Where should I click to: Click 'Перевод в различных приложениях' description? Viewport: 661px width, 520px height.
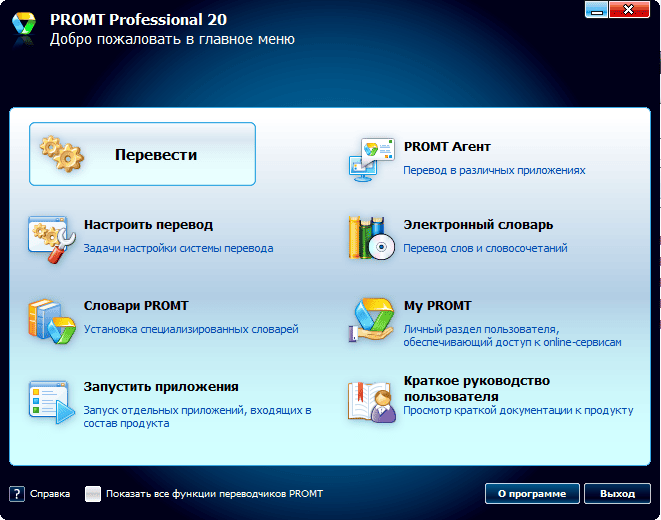494,170
